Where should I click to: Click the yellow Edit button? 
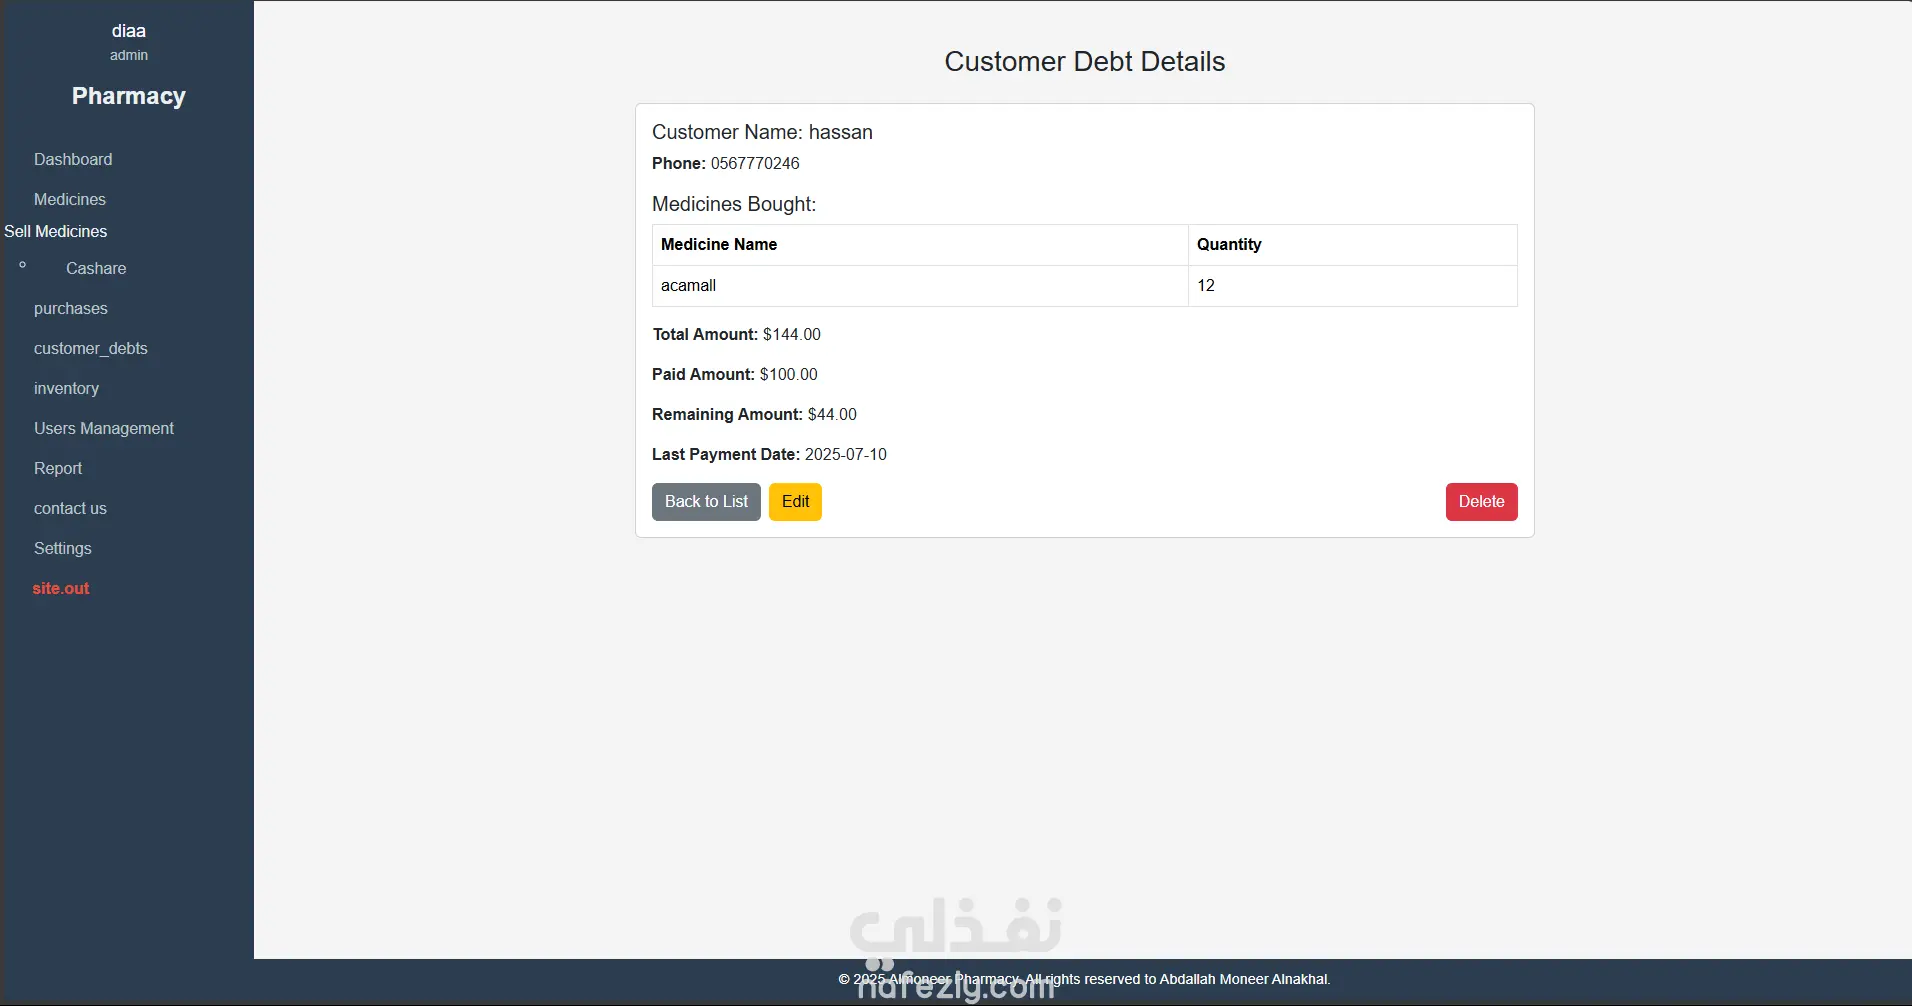point(795,502)
